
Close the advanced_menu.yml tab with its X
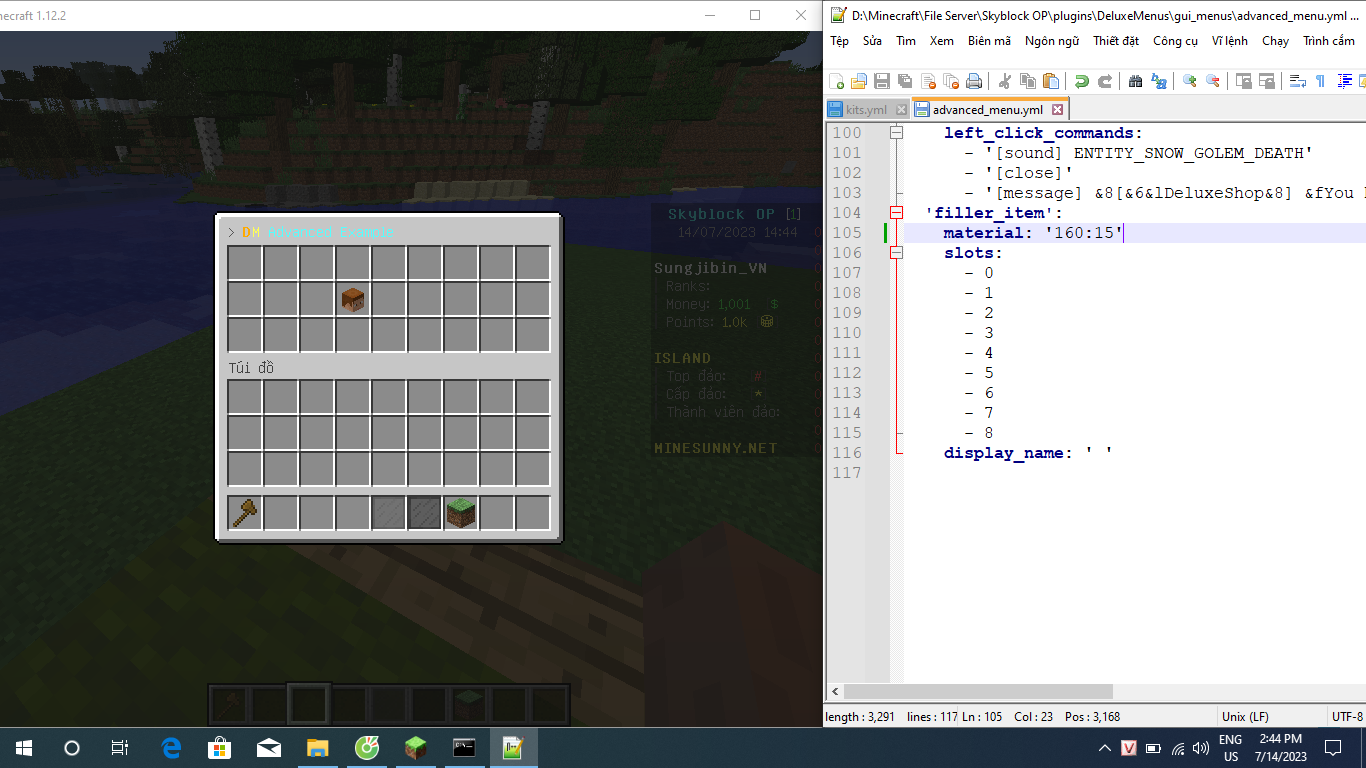pos(1057,110)
